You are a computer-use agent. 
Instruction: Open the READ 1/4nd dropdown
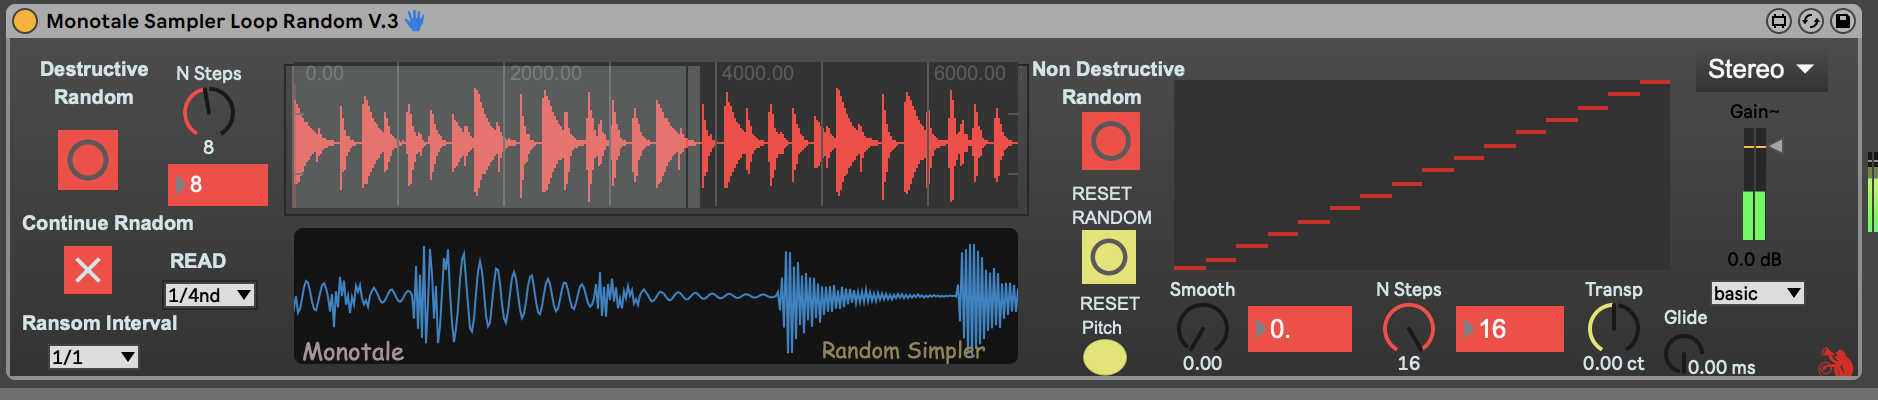pos(209,295)
